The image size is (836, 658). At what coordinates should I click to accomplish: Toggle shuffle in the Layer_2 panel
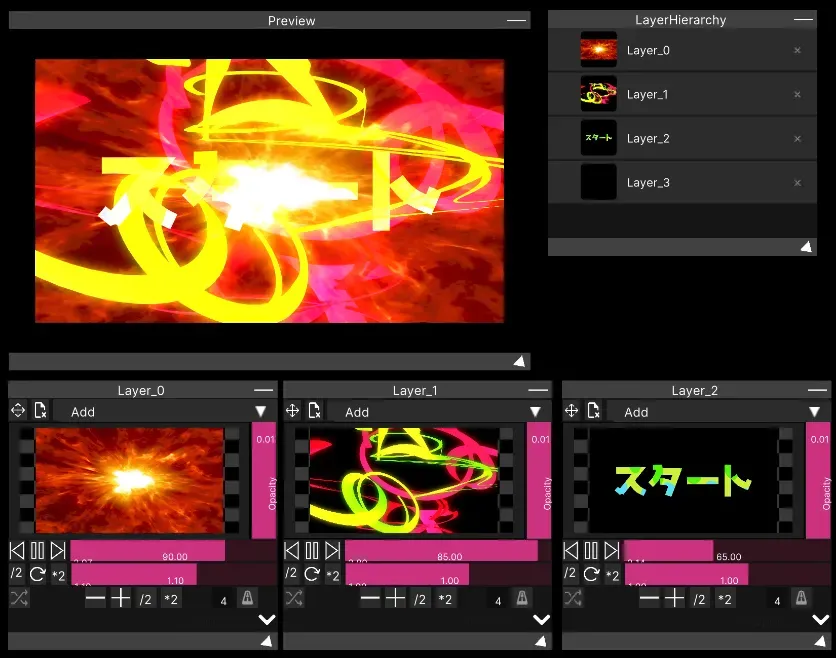click(x=572, y=598)
